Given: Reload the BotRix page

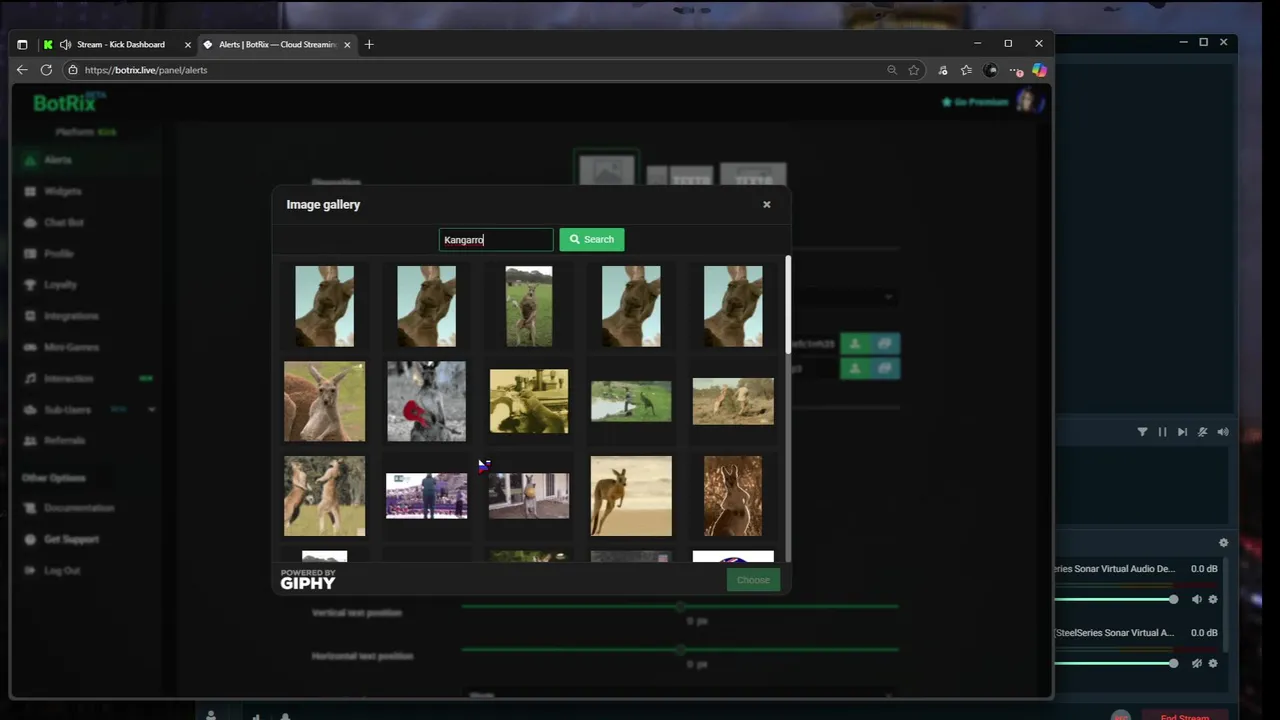Looking at the screenshot, I should 46,70.
